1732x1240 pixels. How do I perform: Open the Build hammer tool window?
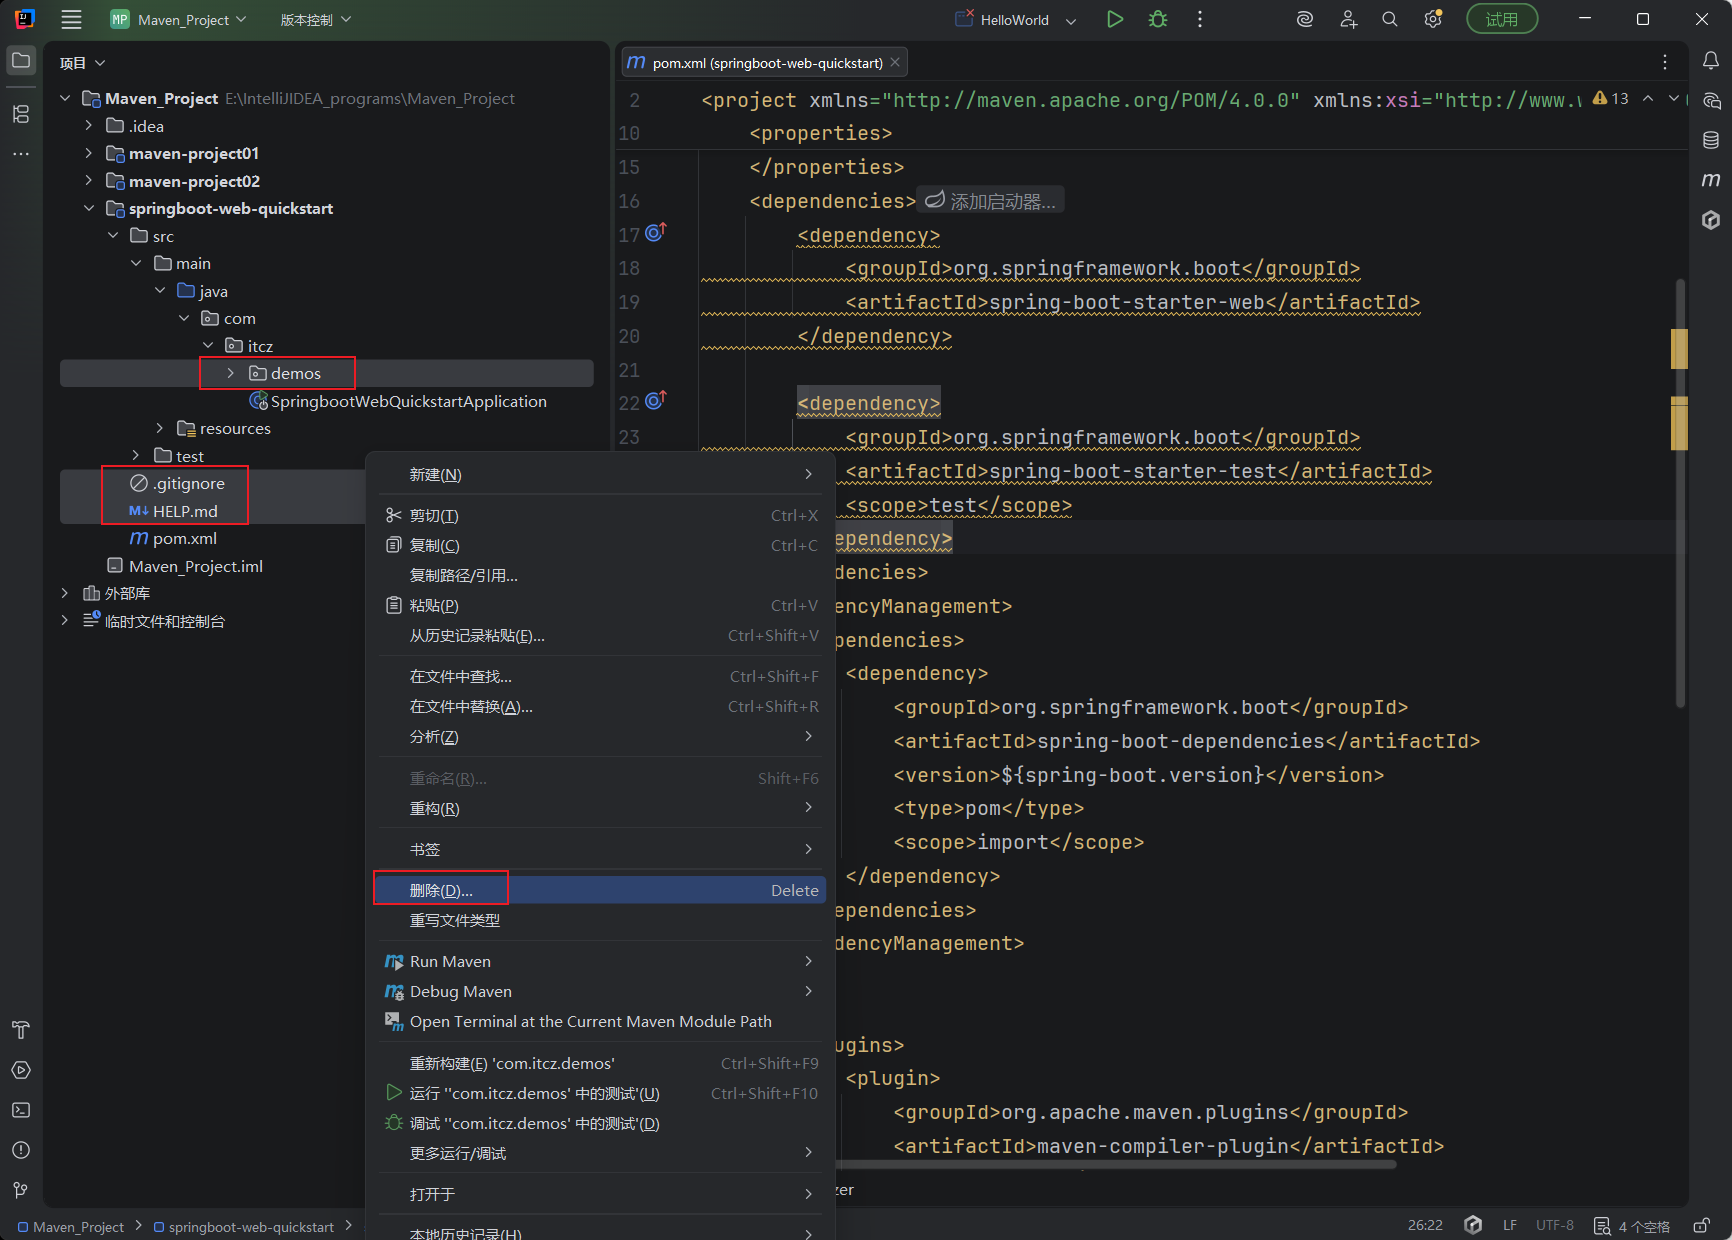pos(21,1030)
